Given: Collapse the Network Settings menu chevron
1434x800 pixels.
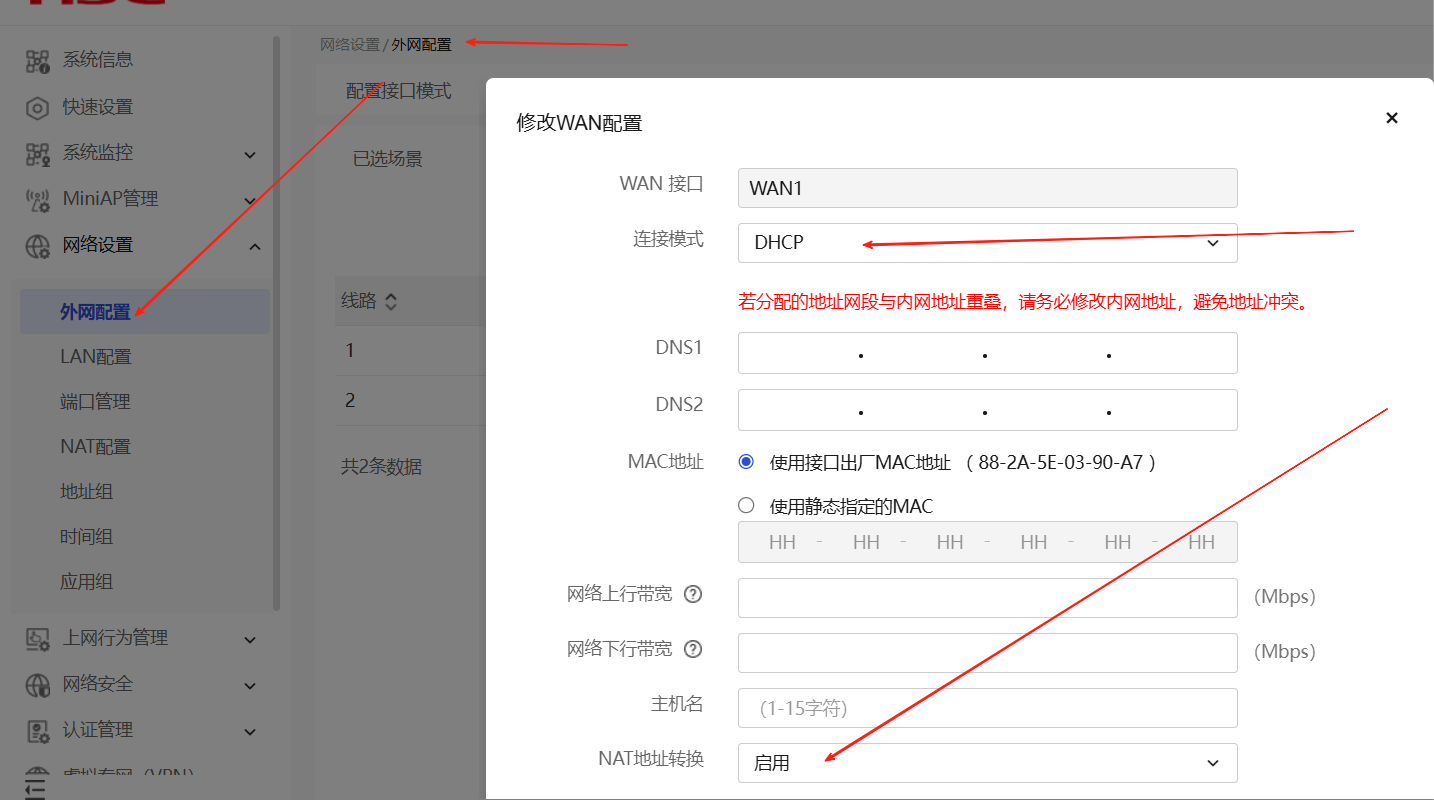Looking at the screenshot, I should point(254,246).
